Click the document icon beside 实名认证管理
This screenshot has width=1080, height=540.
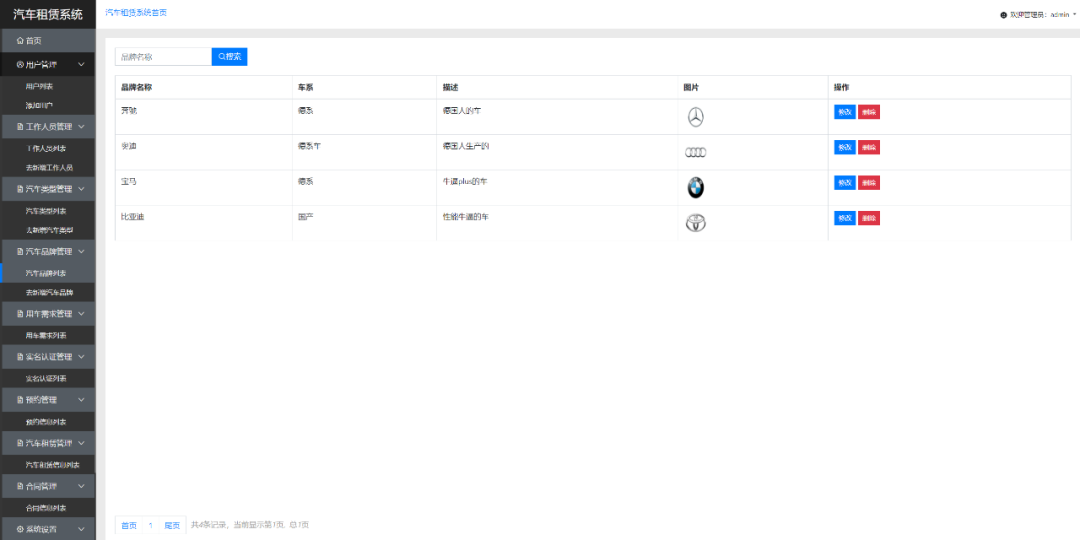[x=20, y=357]
